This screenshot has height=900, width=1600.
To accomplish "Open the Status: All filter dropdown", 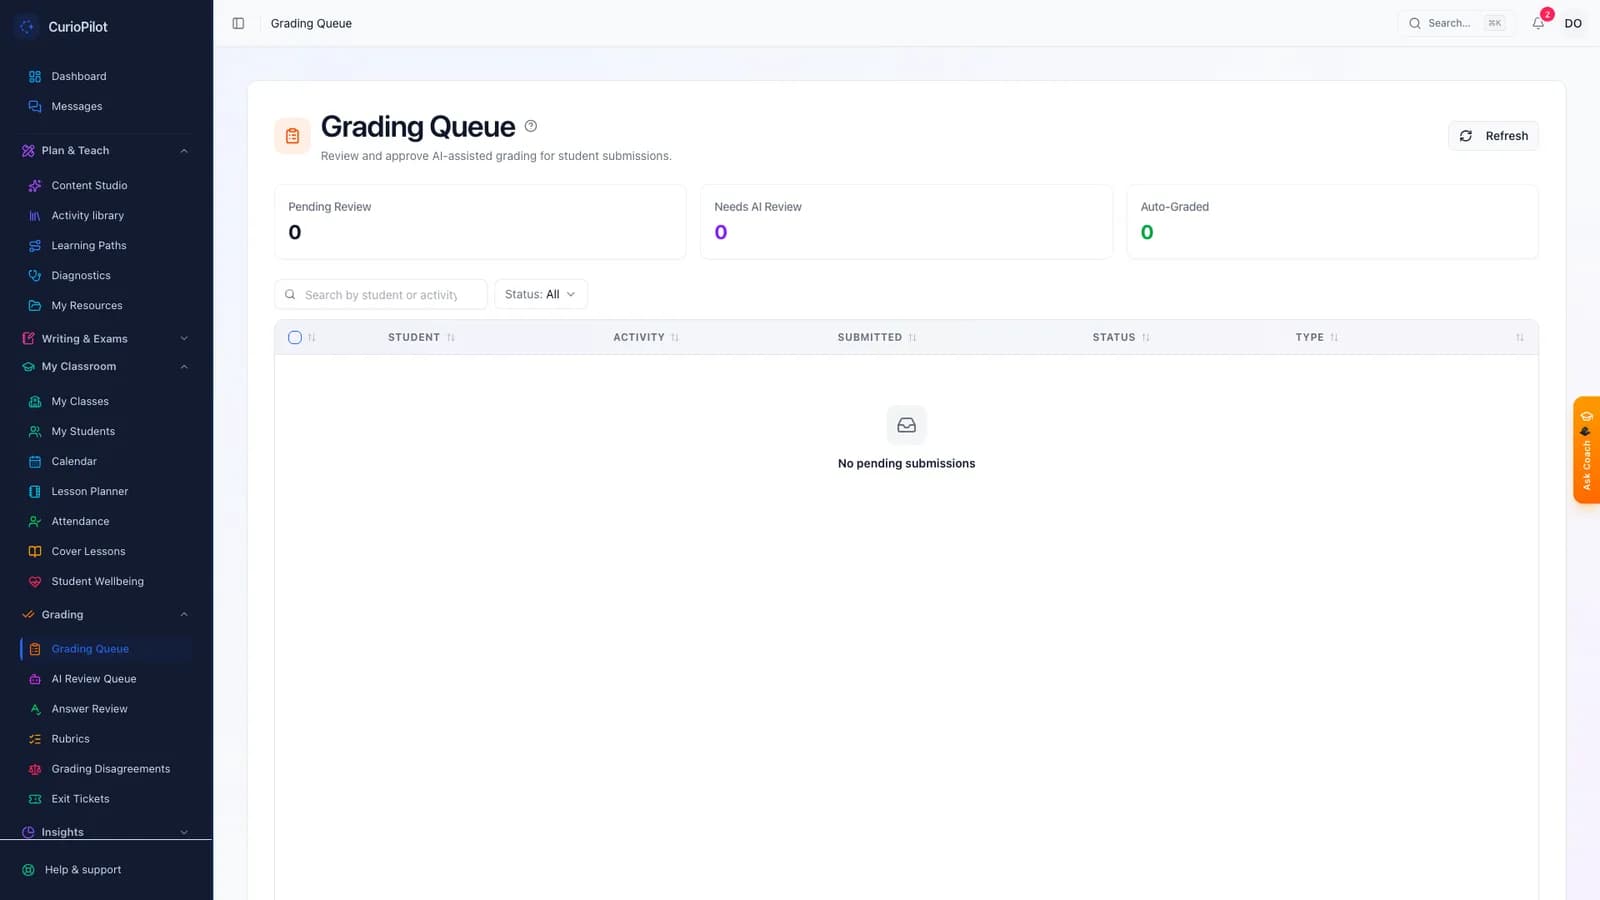I will coord(541,294).
